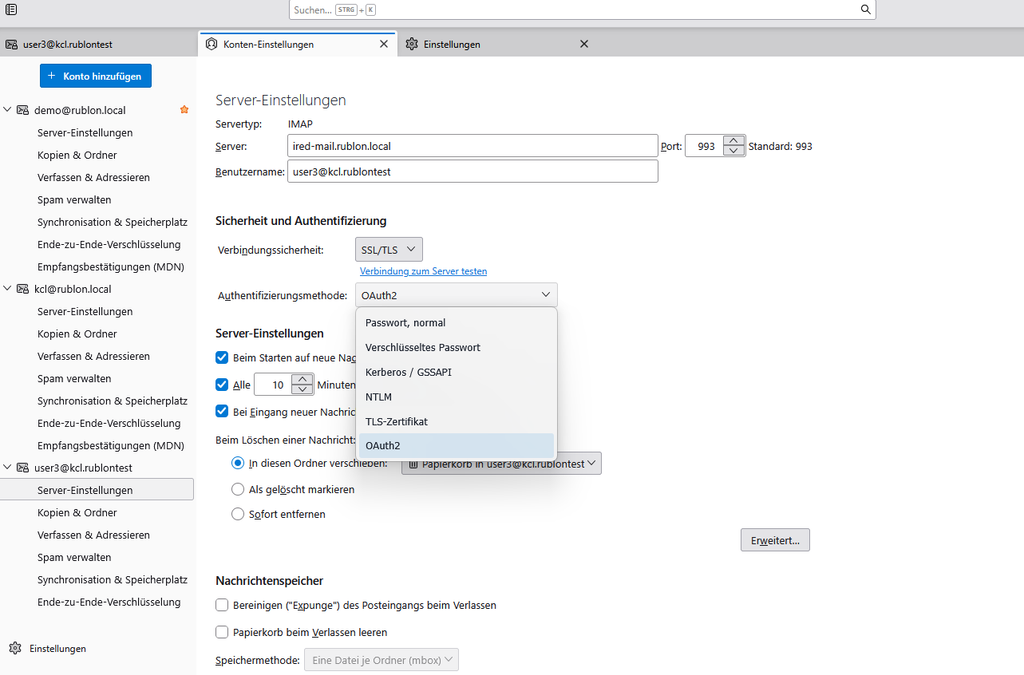Toggle Bei Eingang neuer Nachrichten checkbox

222,411
